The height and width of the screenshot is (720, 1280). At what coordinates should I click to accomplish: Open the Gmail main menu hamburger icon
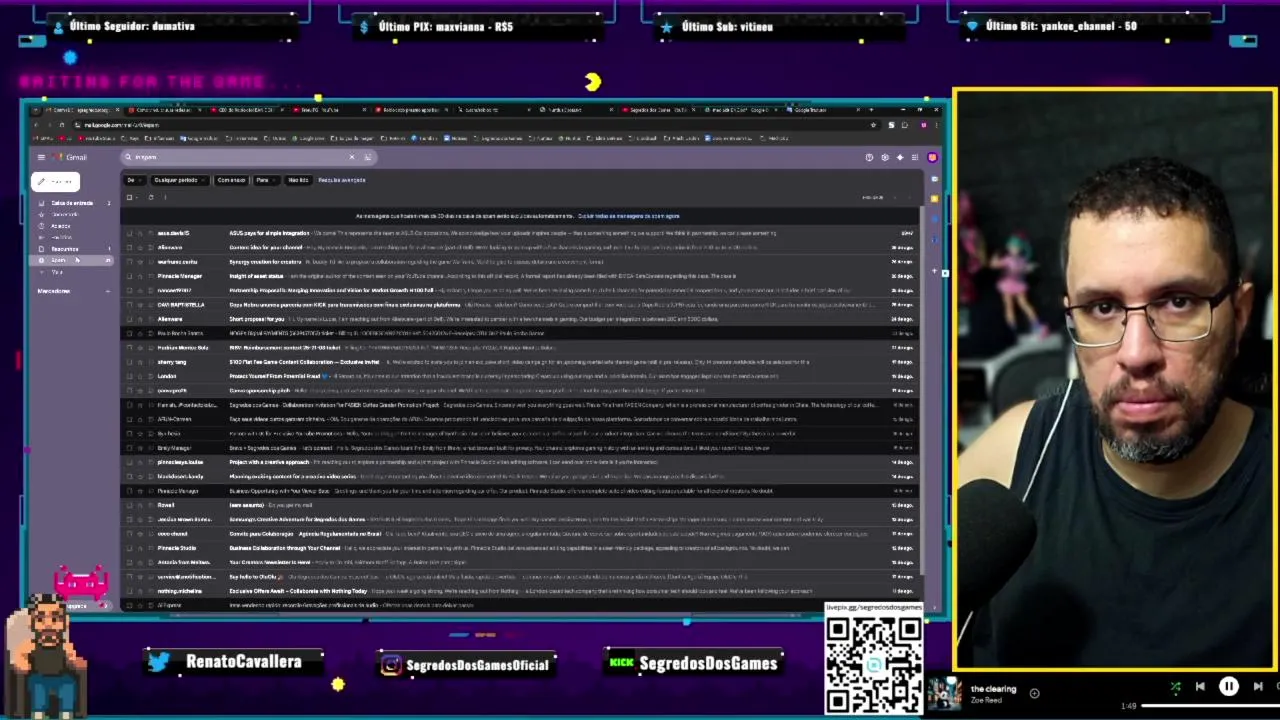pyautogui.click(x=41, y=157)
